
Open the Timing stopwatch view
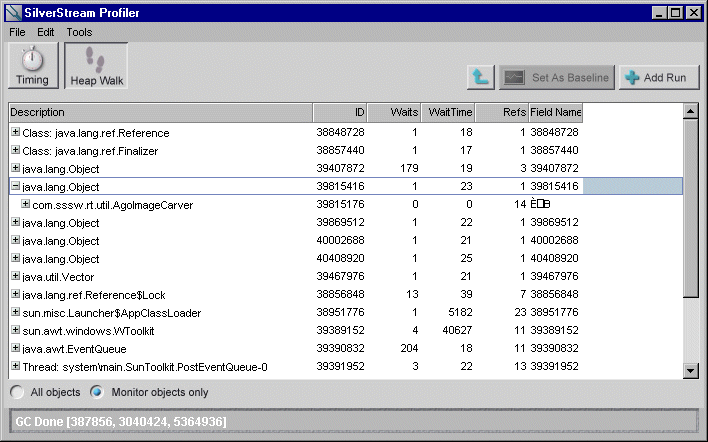(33, 66)
